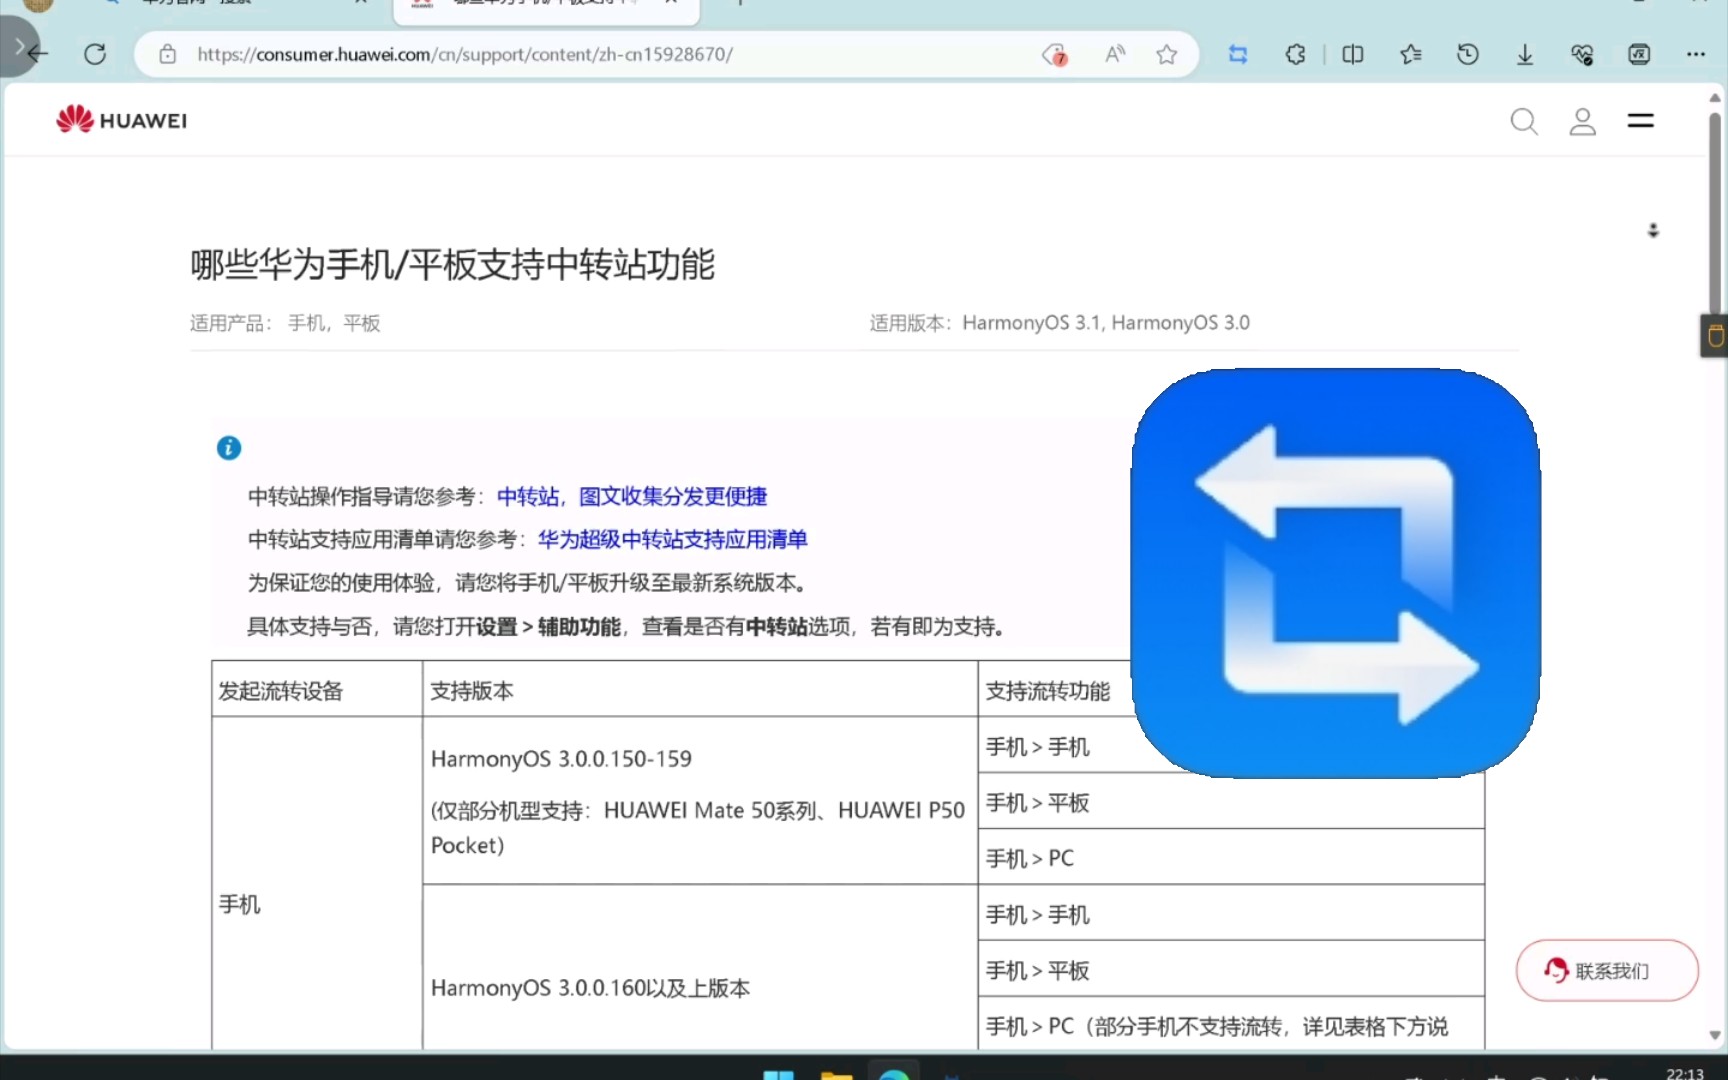Click page scrollbar down arrow
This screenshot has width=1728, height=1080.
click(x=1714, y=1036)
